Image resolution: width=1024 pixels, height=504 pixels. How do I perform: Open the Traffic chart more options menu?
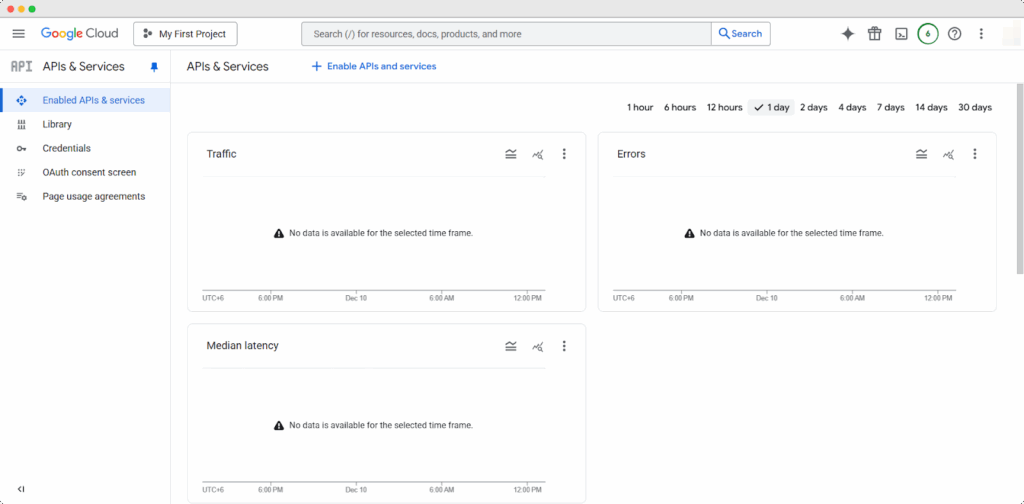coord(564,154)
